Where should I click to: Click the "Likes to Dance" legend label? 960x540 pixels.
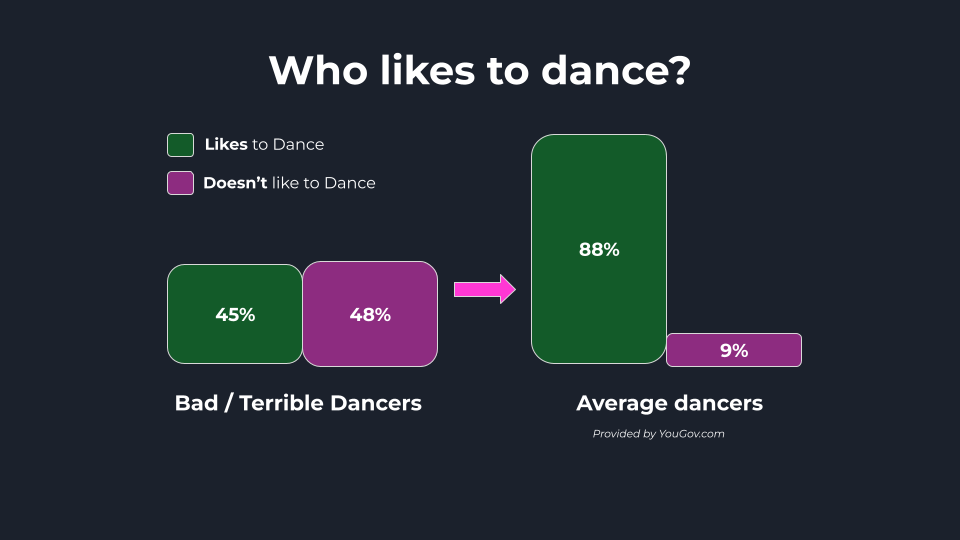coord(264,145)
